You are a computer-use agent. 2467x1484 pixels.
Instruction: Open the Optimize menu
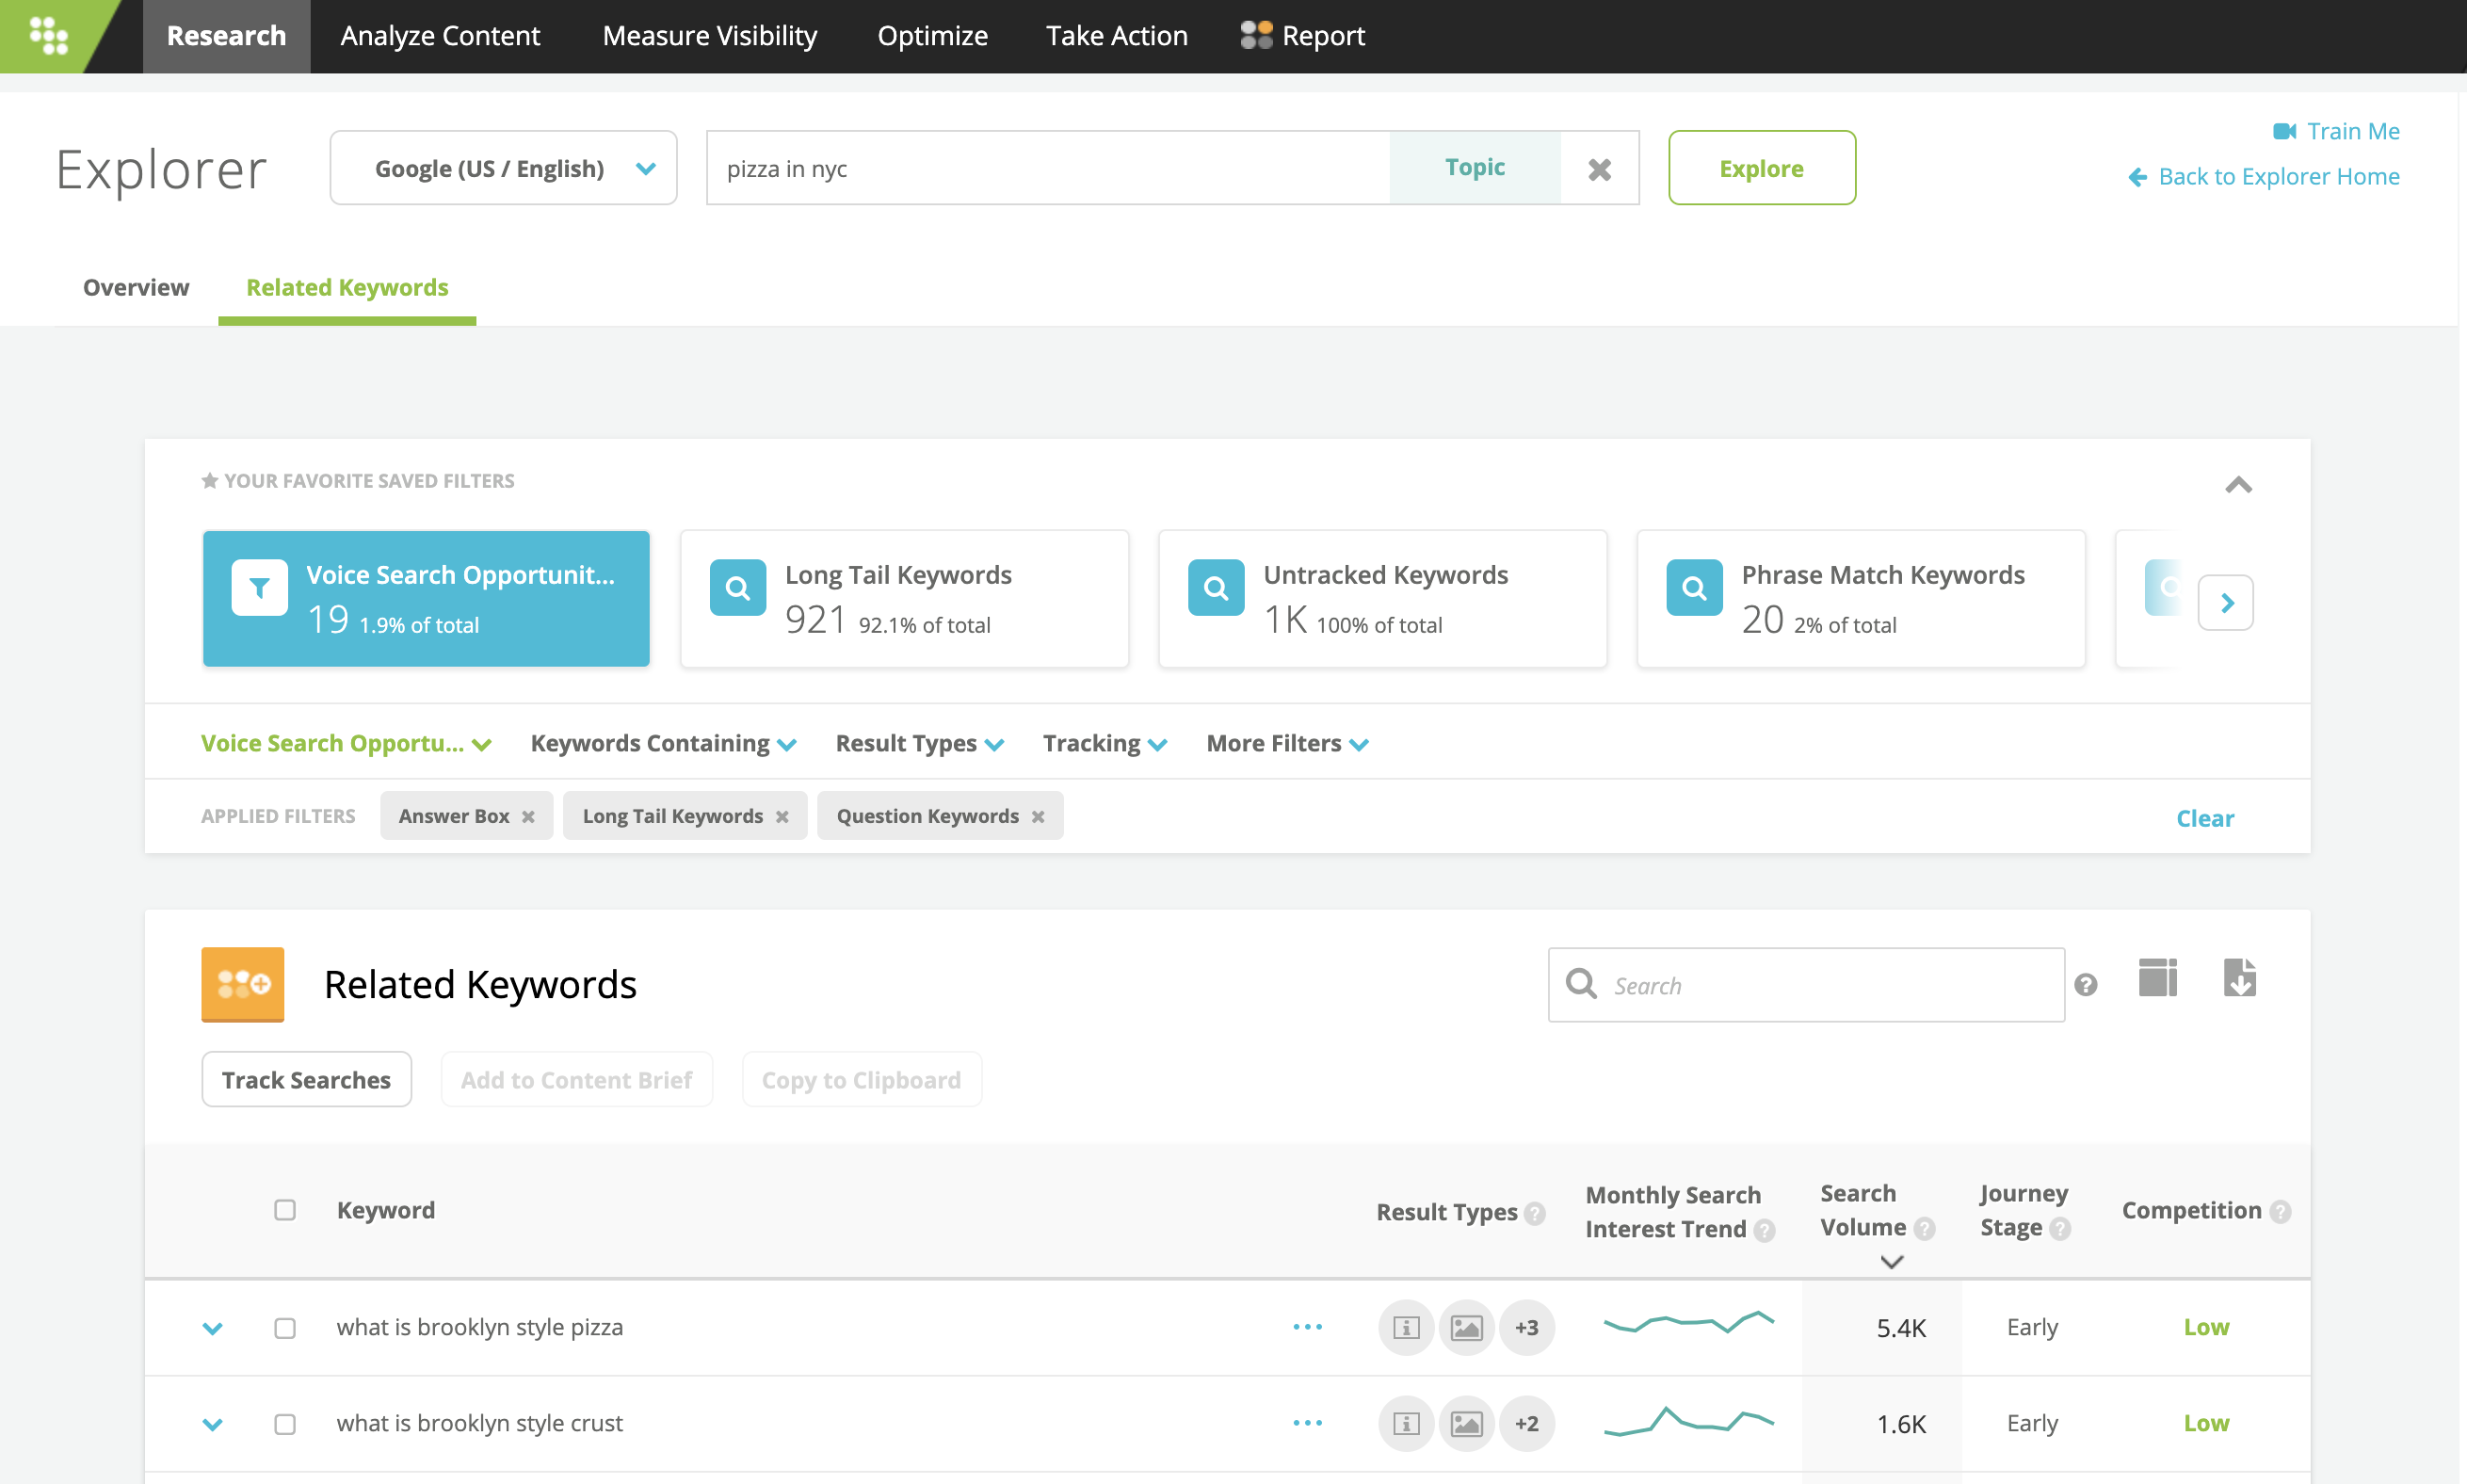coord(932,36)
